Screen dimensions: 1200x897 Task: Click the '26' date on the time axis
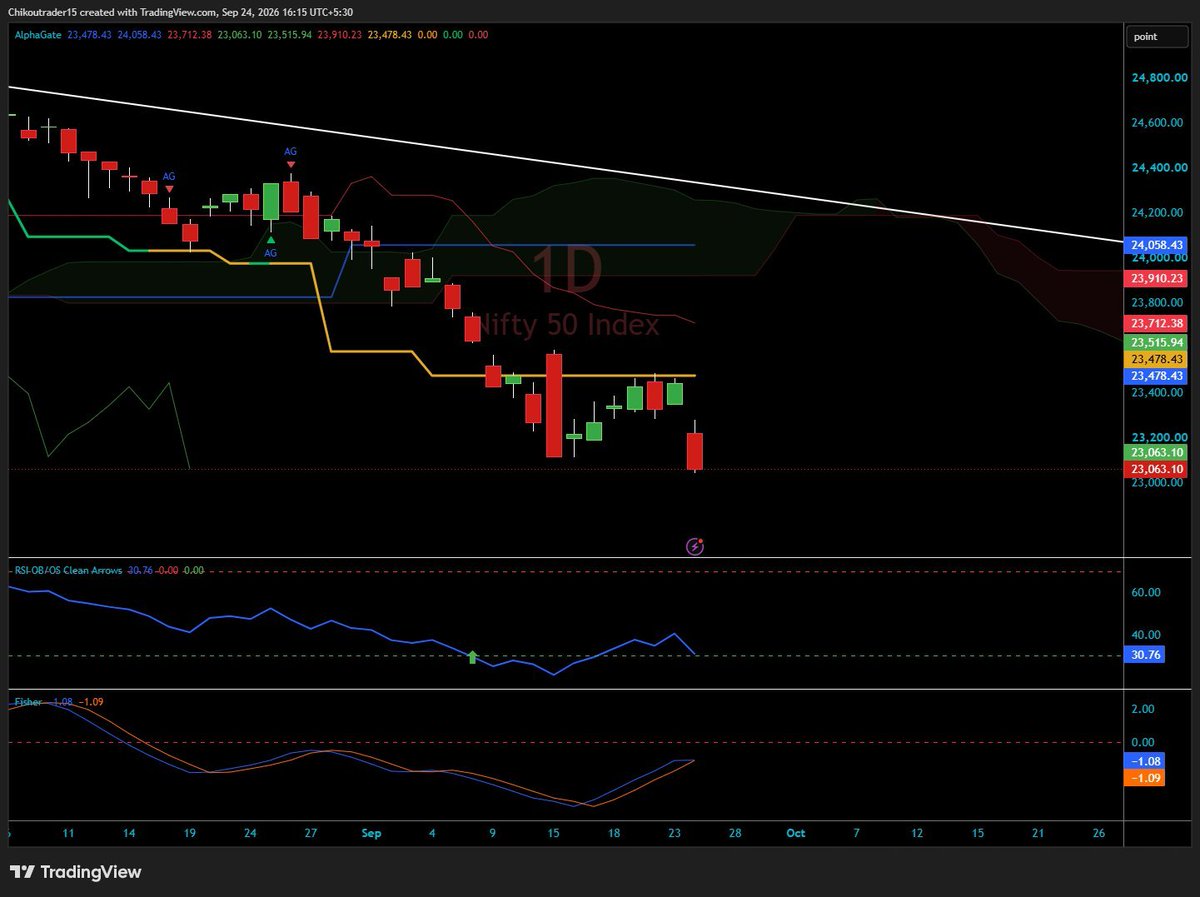[x=1099, y=833]
